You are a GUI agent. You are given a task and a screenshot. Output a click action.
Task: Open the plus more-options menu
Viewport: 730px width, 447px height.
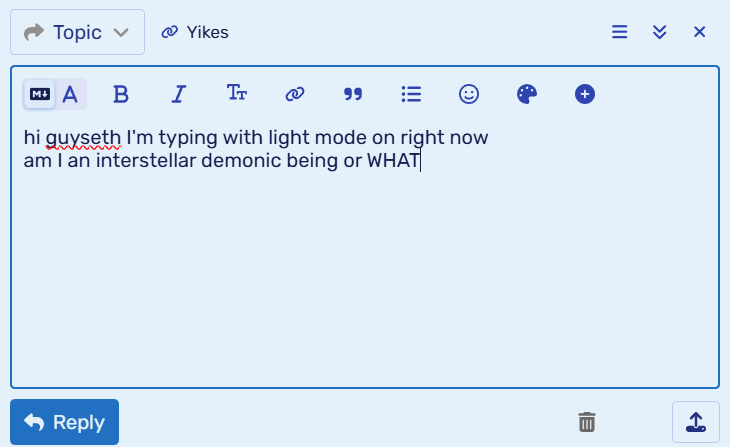585,94
